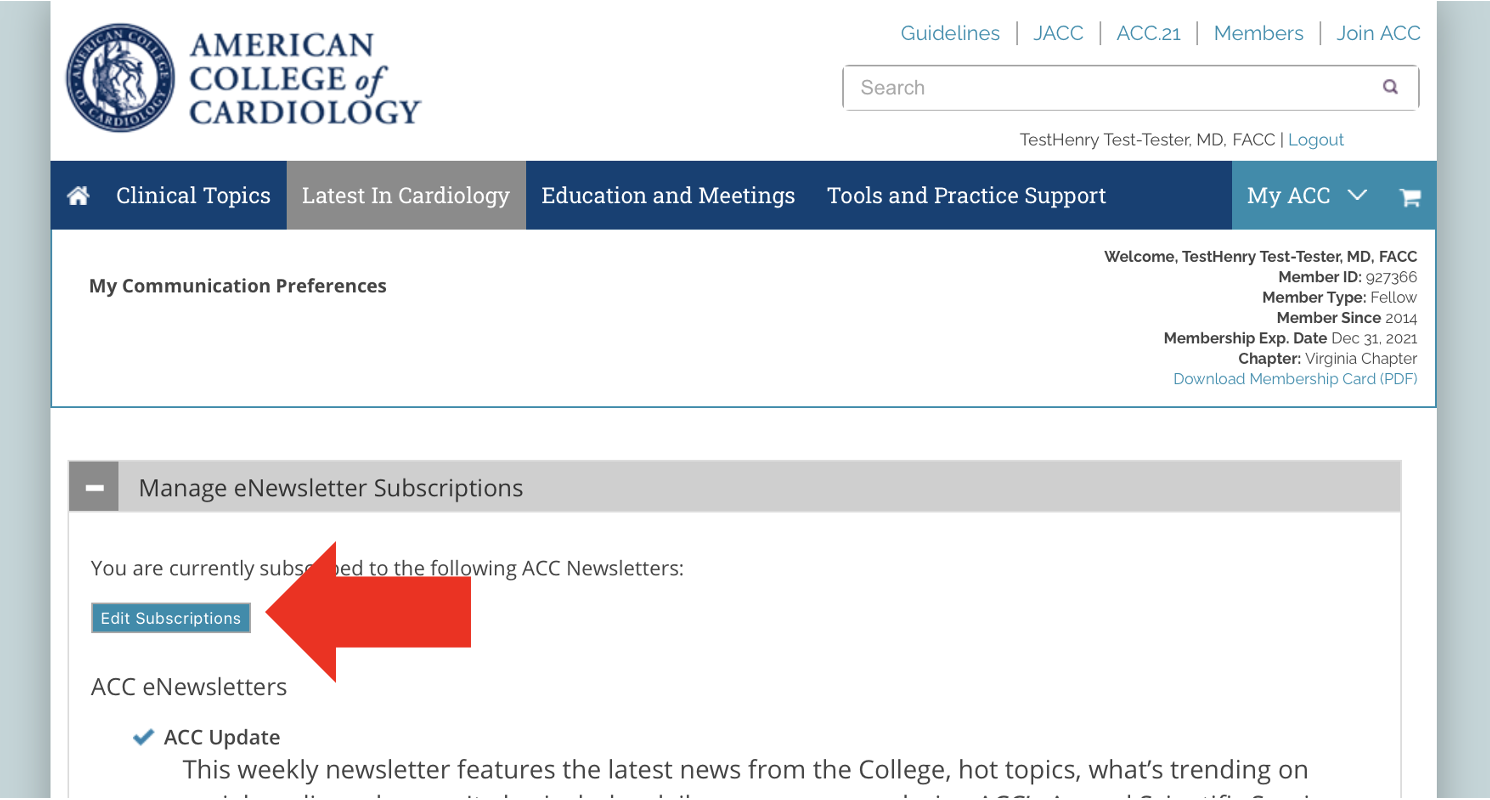The width and height of the screenshot is (1490, 800).
Task: Click the home icon in navigation bar
Action: pyautogui.click(x=78, y=196)
